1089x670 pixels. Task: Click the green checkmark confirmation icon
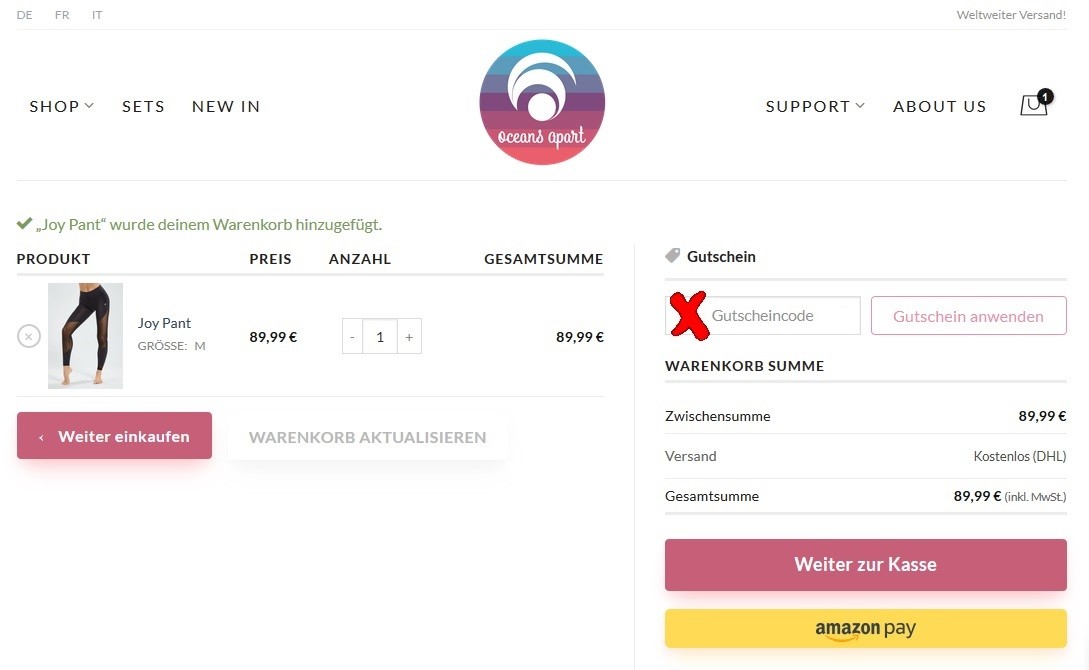click(24, 224)
